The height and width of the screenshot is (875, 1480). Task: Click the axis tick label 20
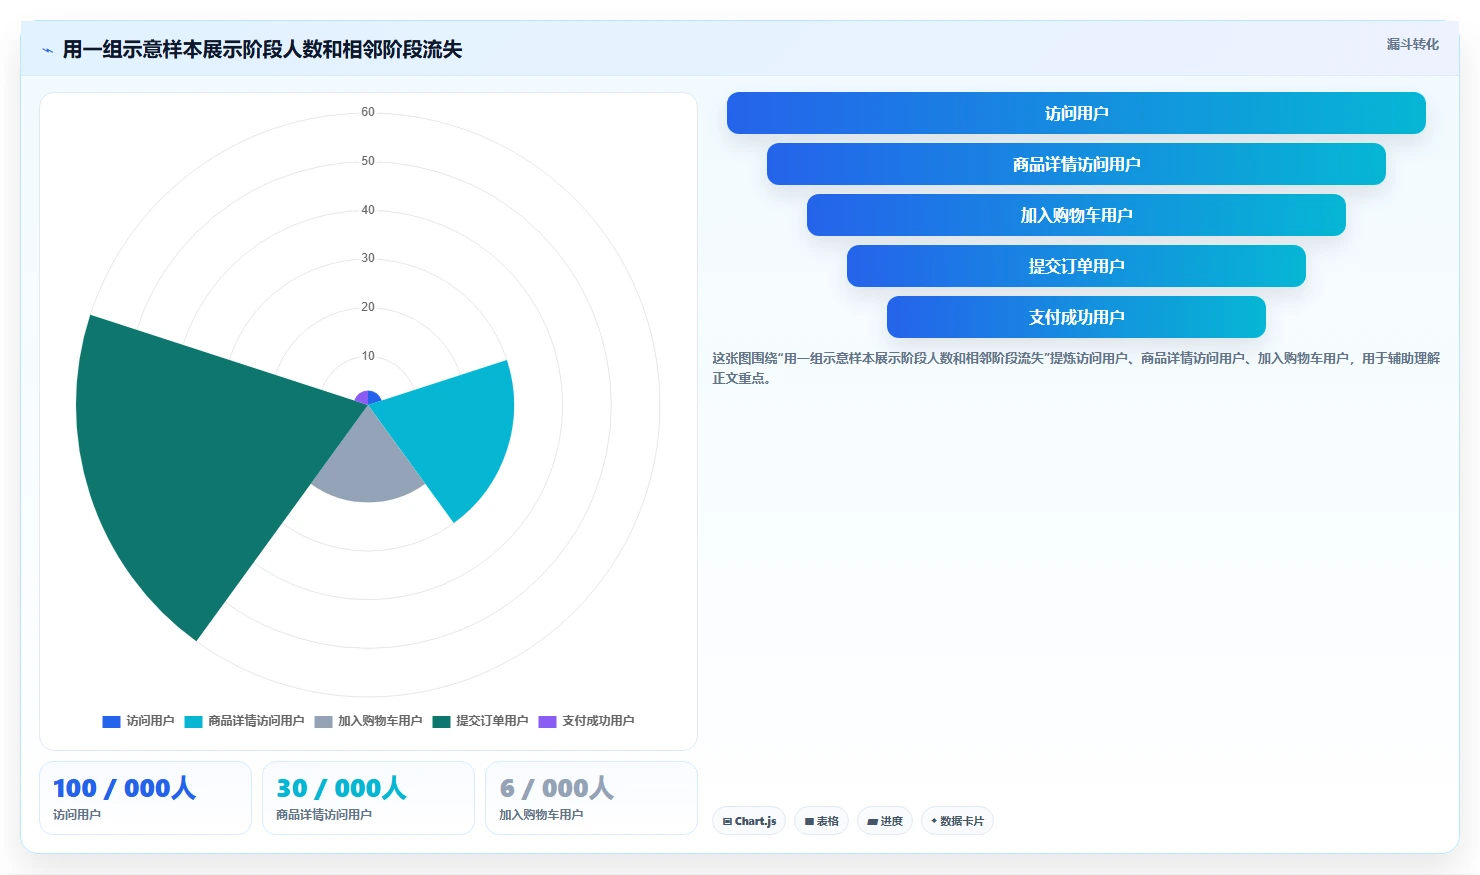click(368, 307)
